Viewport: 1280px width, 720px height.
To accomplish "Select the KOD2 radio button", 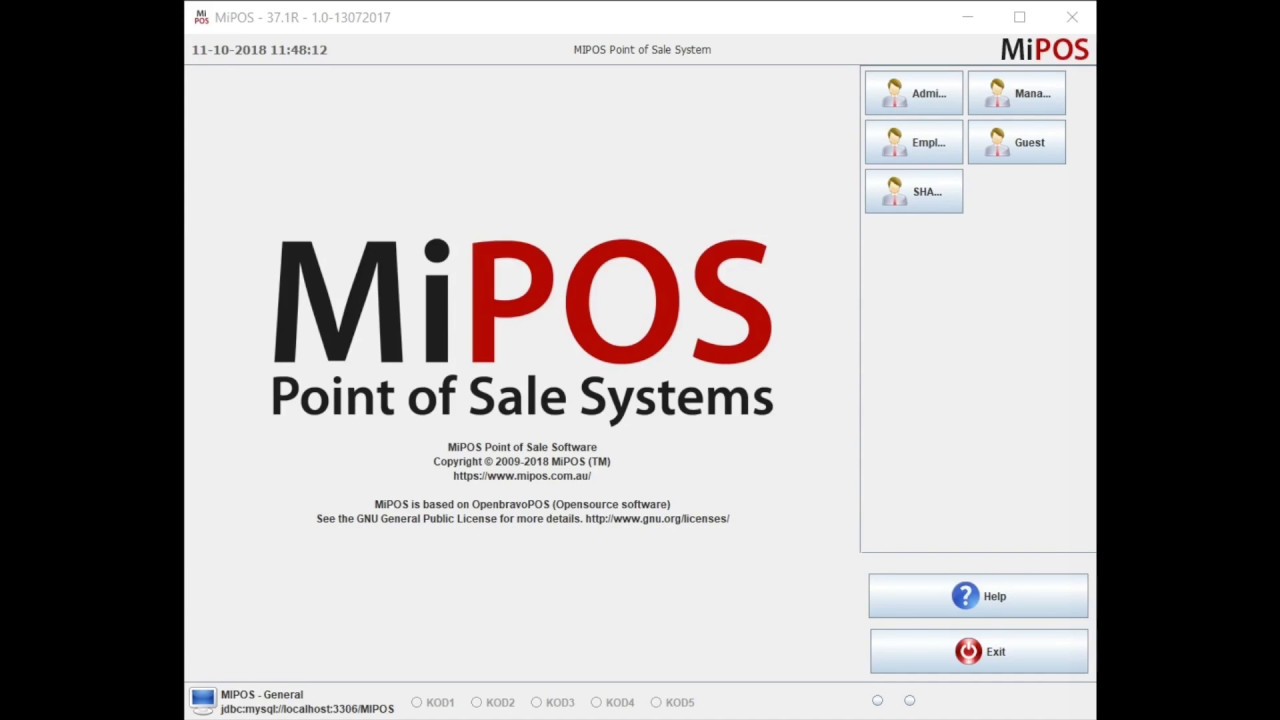I will coord(492,702).
